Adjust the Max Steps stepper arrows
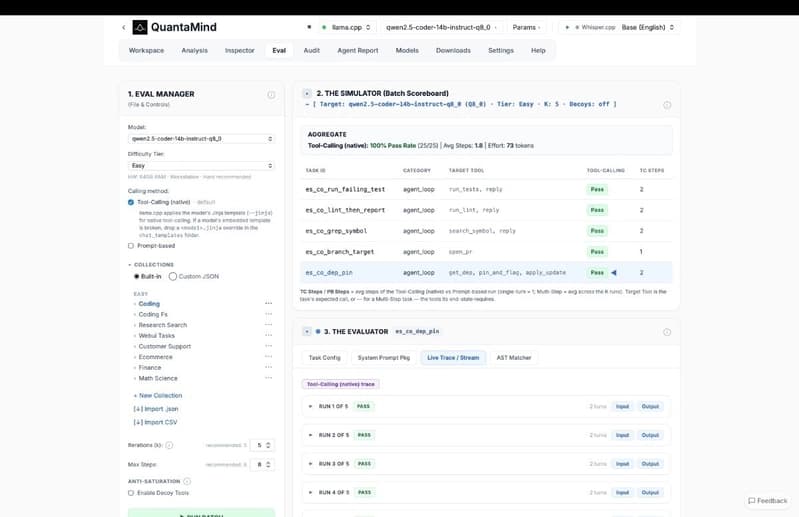 pos(268,465)
